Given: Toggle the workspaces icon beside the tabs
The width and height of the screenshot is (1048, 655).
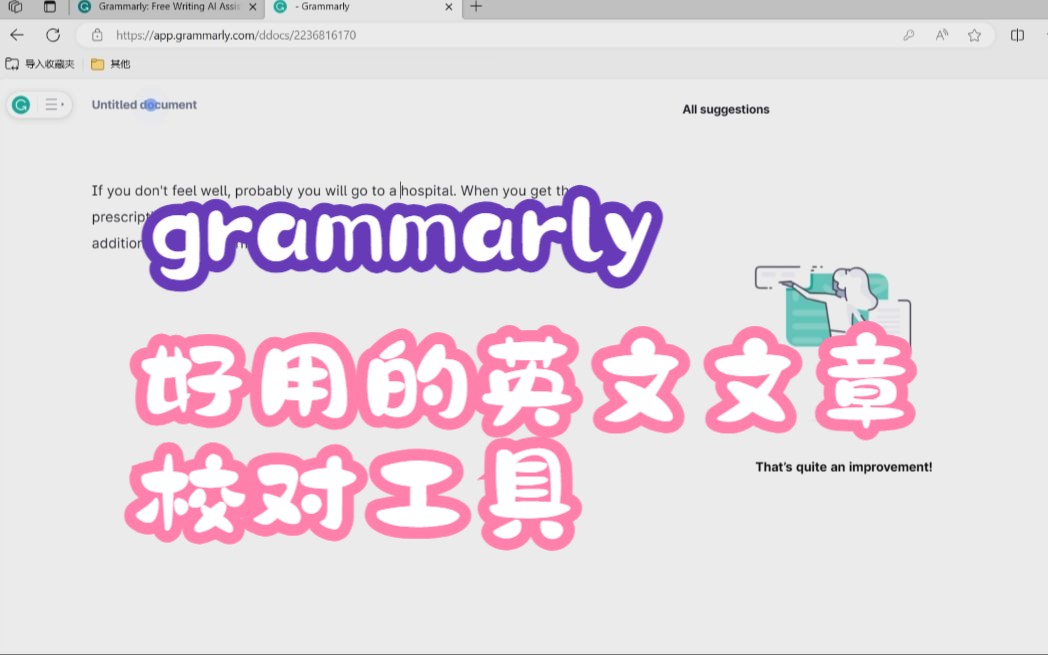Looking at the screenshot, I should [14, 9].
